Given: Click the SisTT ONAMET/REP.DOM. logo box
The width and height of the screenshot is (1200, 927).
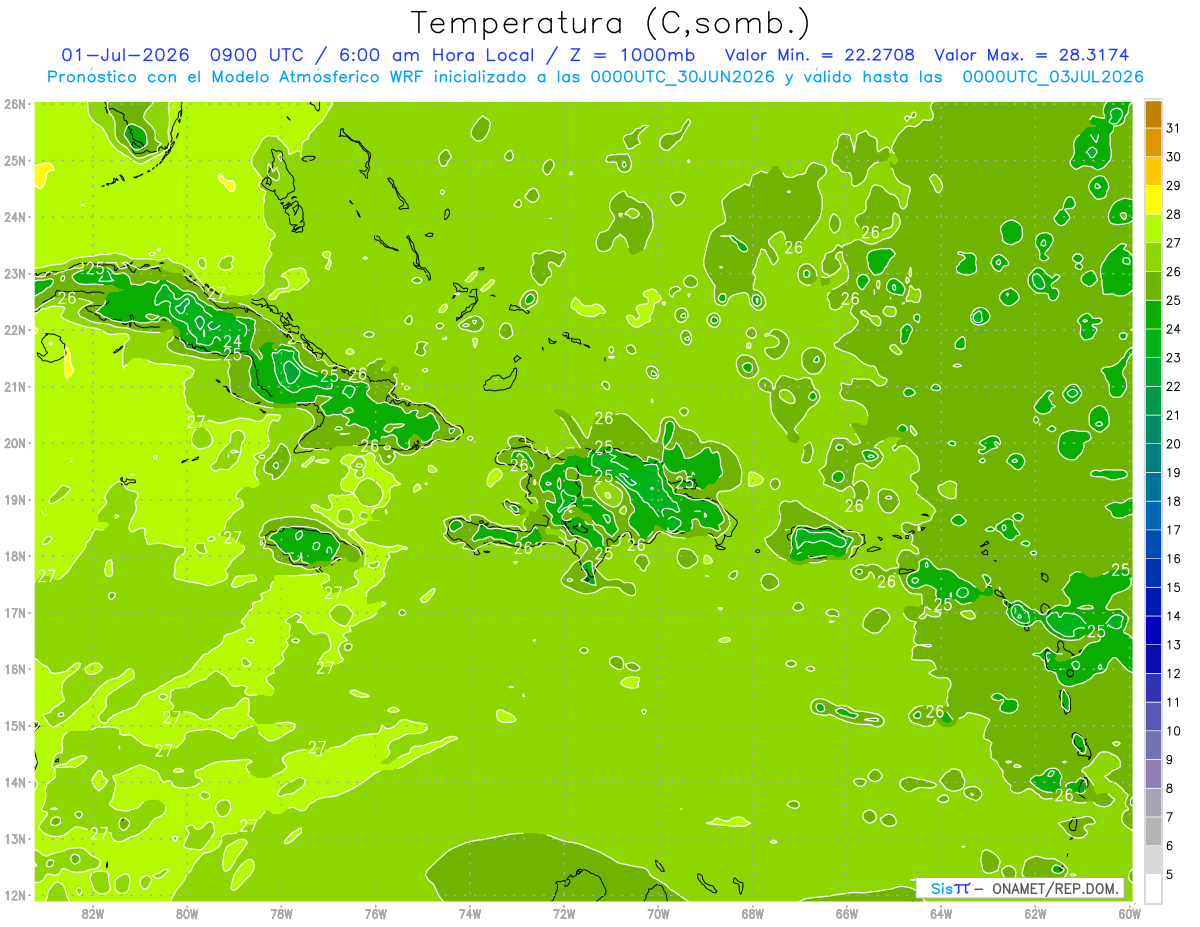Looking at the screenshot, I should [x=1020, y=888].
